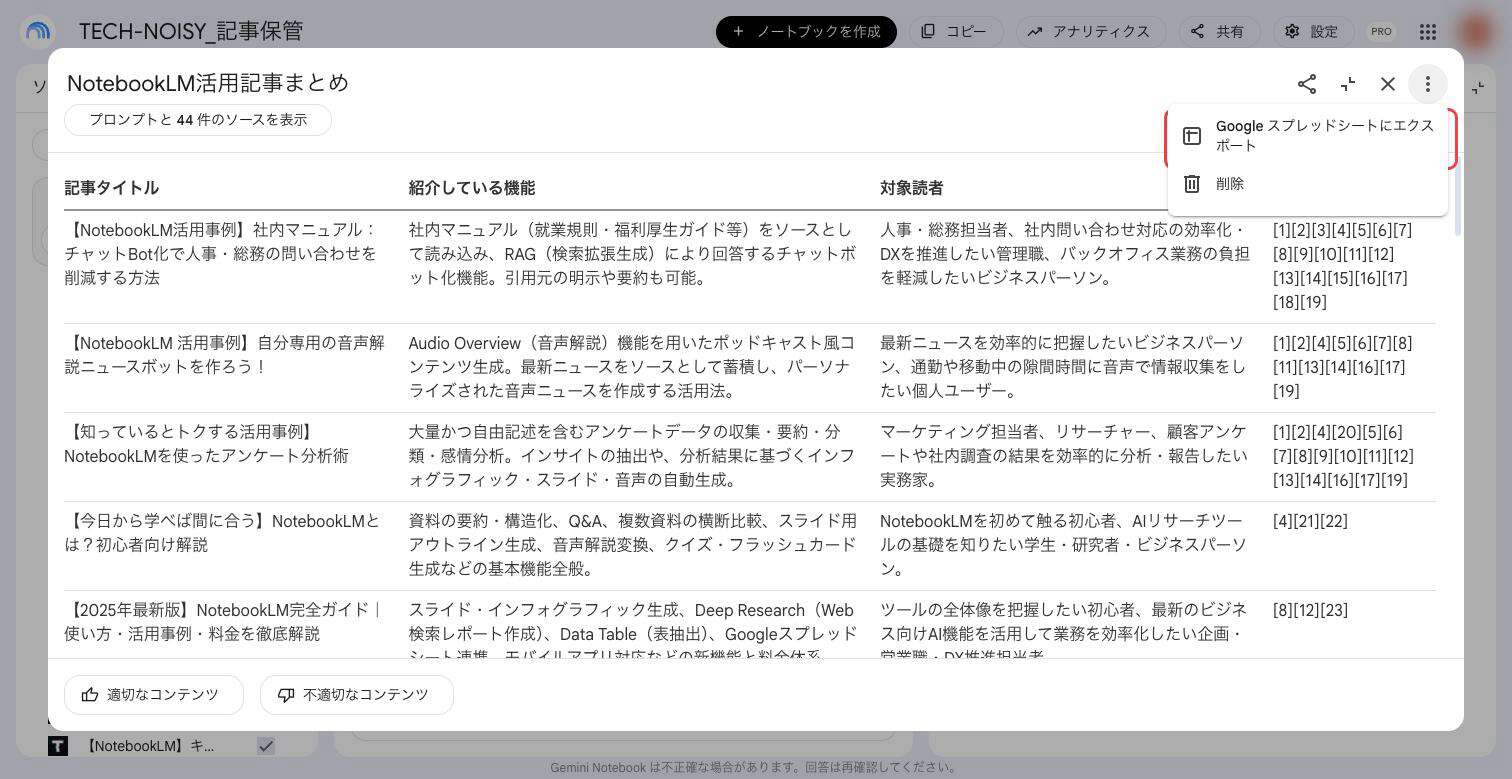Click the 共有 button in the header
Viewport: 1512px width, 779px height.
click(x=1219, y=31)
